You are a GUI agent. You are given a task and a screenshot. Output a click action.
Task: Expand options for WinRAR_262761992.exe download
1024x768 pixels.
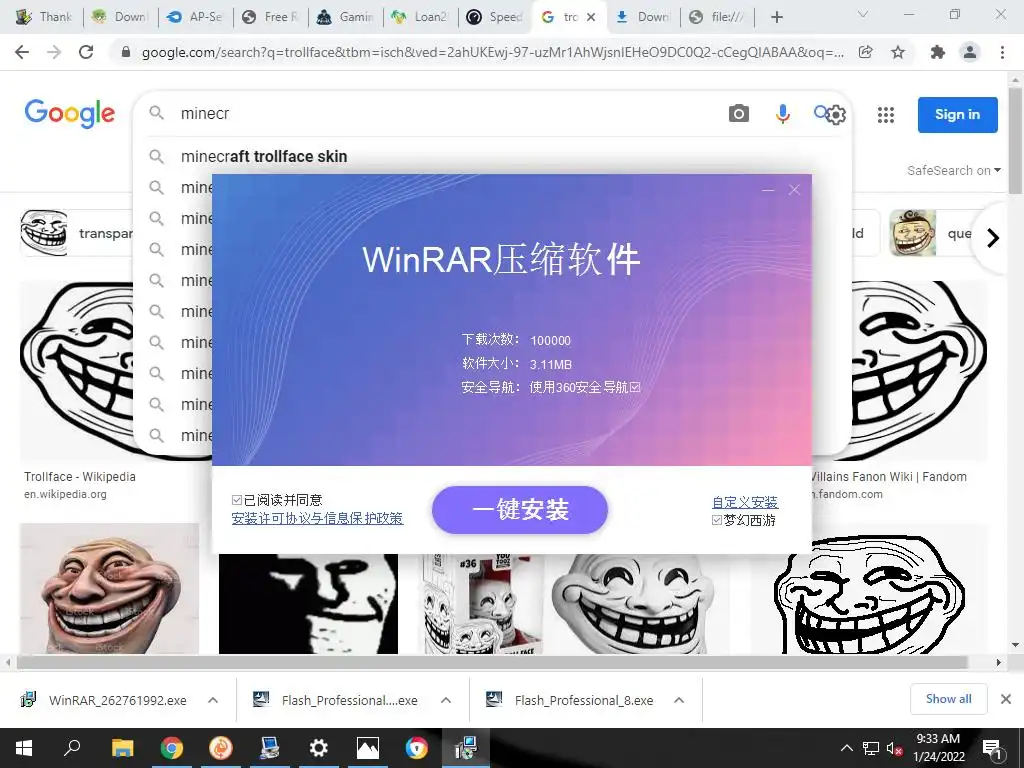tap(213, 700)
